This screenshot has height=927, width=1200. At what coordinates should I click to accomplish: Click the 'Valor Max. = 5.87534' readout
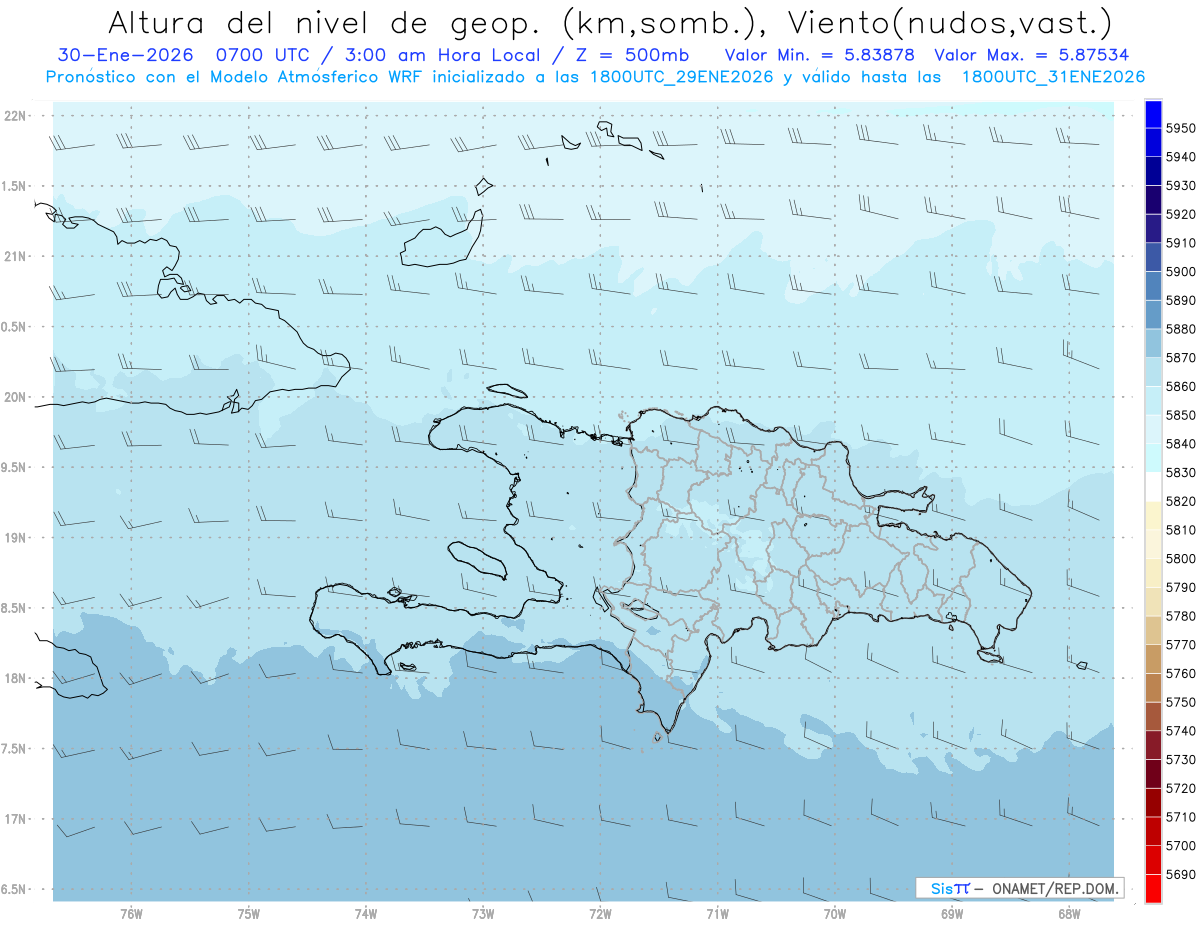tap(1031, 55)
